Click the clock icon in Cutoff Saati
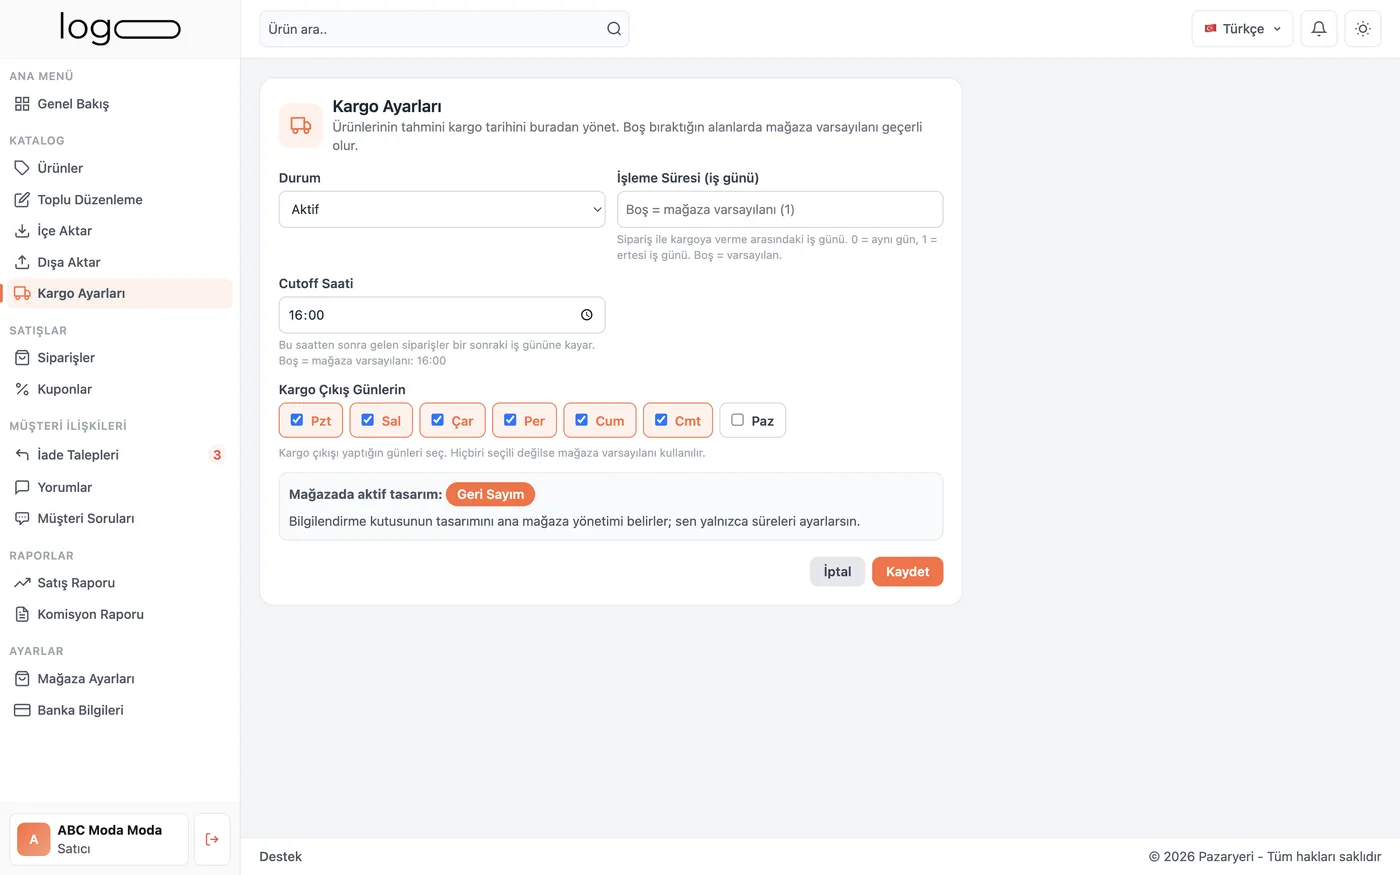The width and height of the screenshot is (1400, 875). (x=587, y=315)
